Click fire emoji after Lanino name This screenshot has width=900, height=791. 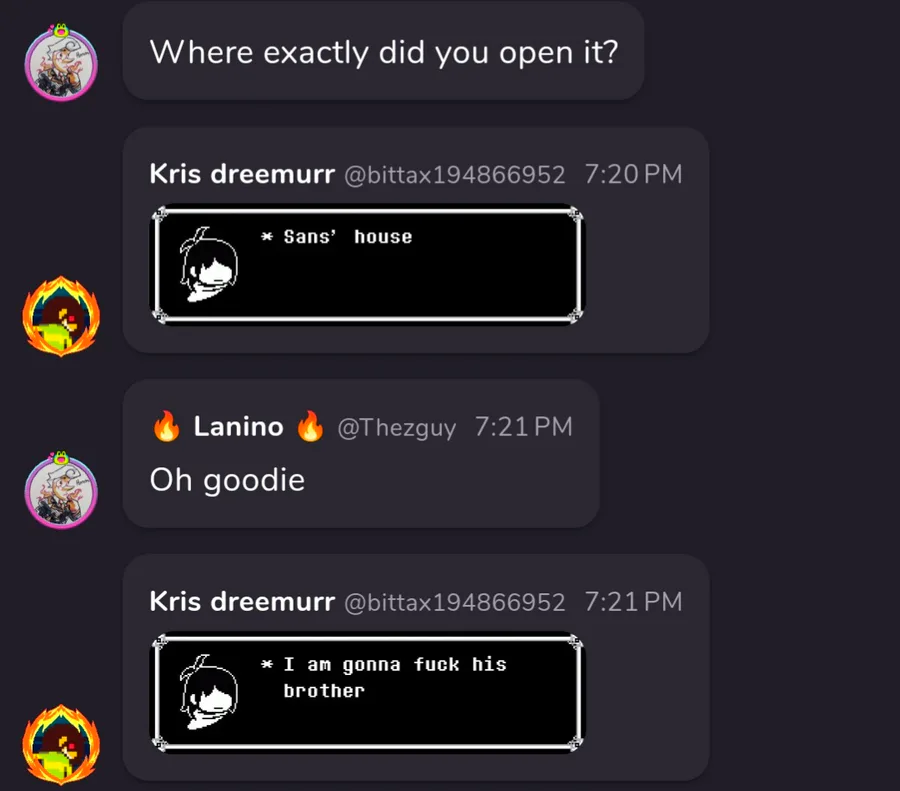coord(310,426)
